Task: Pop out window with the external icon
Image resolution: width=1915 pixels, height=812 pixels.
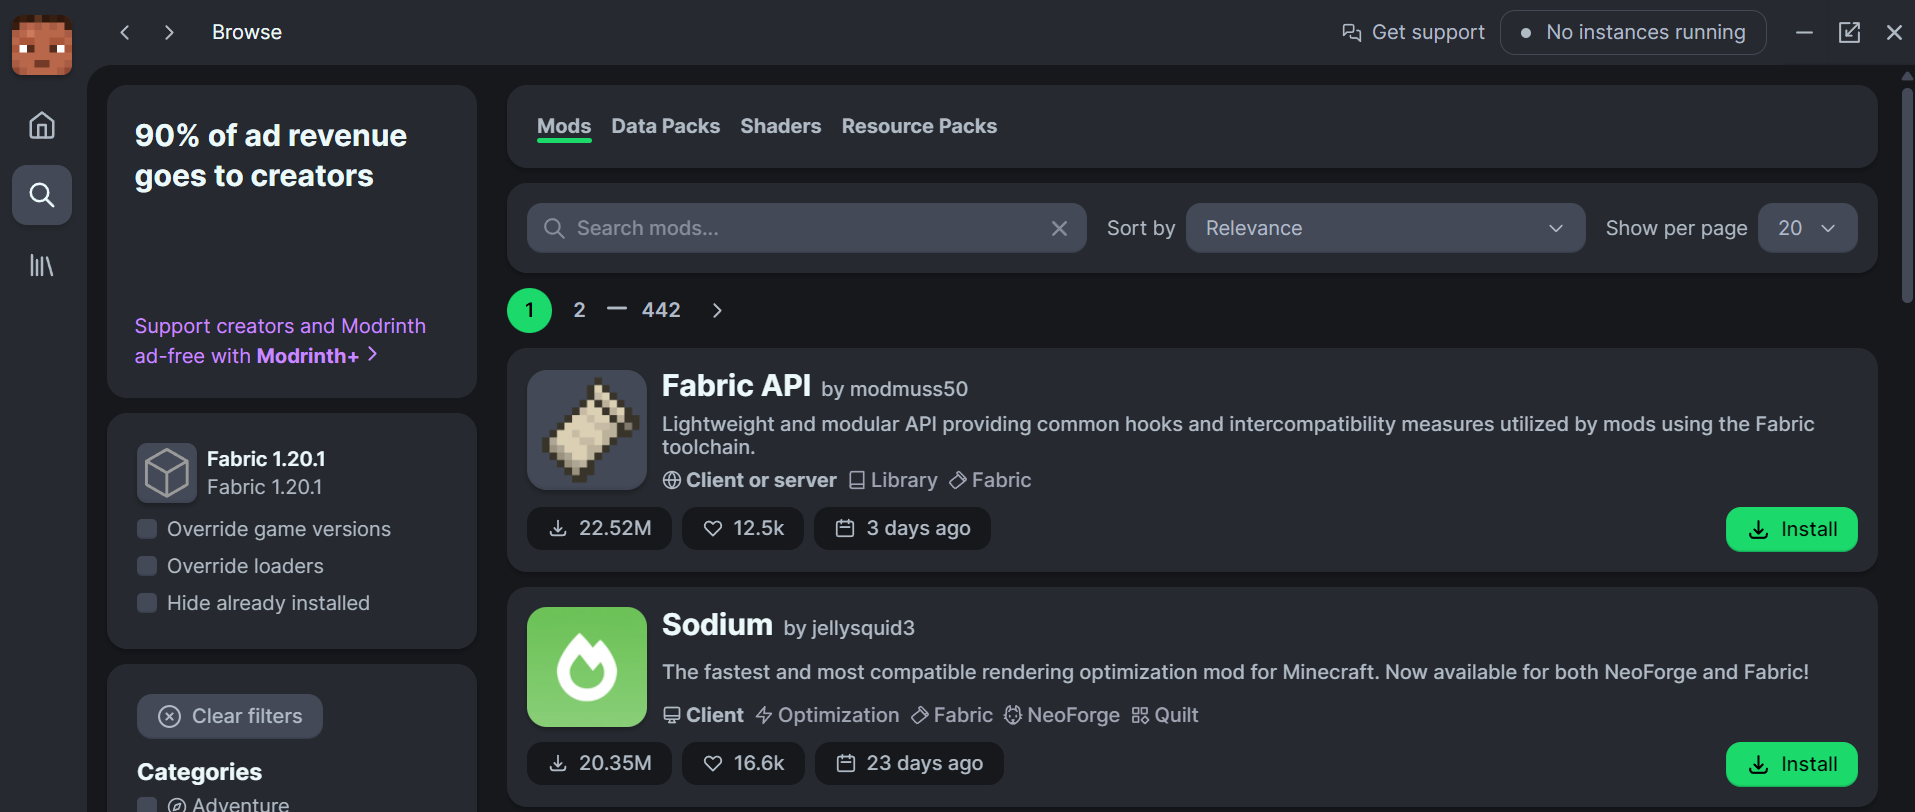Action: [x=1849, y=32]
